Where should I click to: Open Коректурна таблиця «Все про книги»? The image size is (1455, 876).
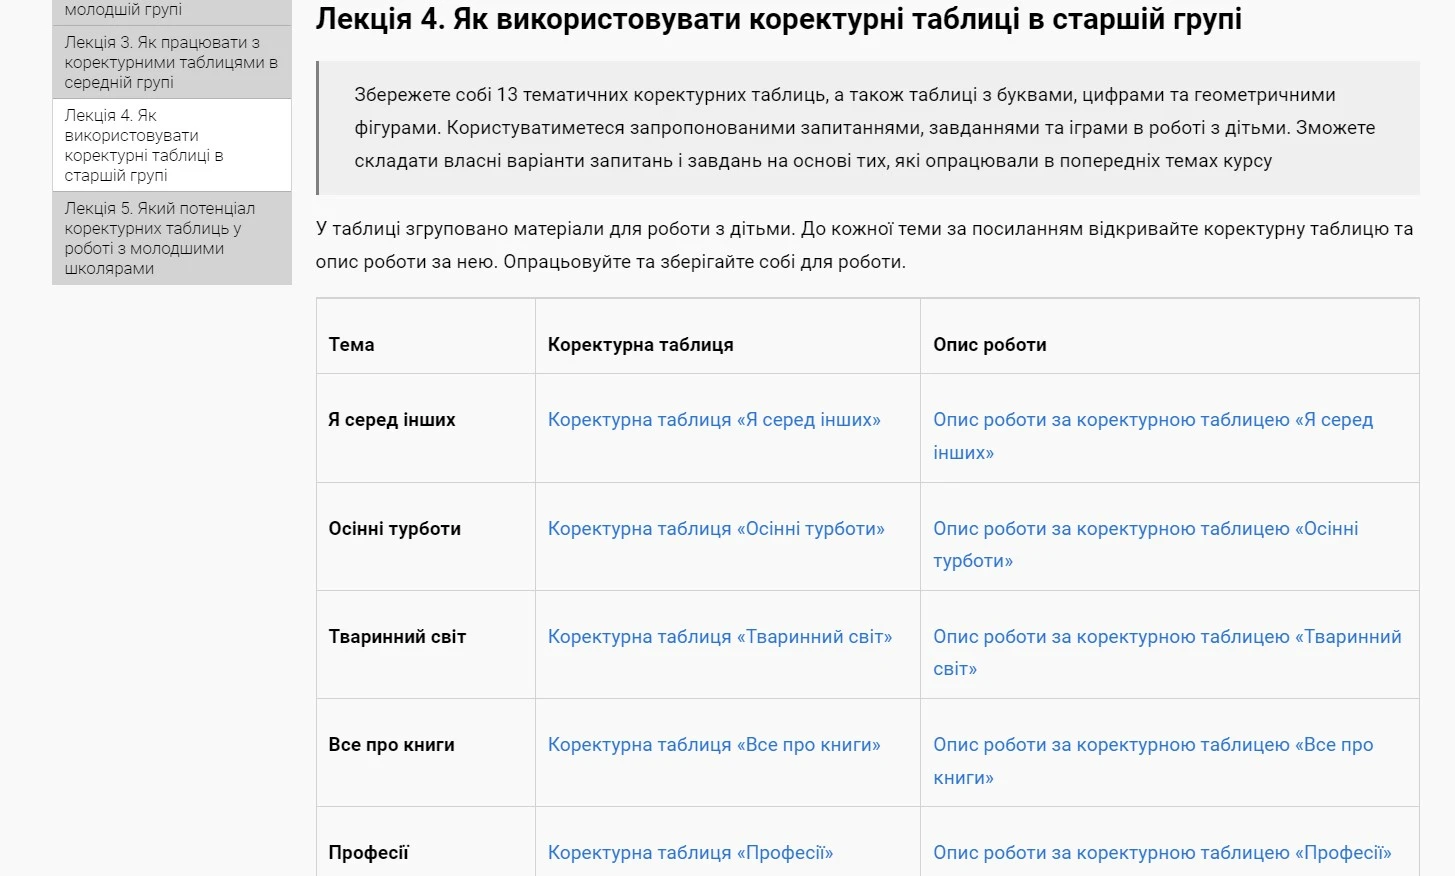(713, 744)
